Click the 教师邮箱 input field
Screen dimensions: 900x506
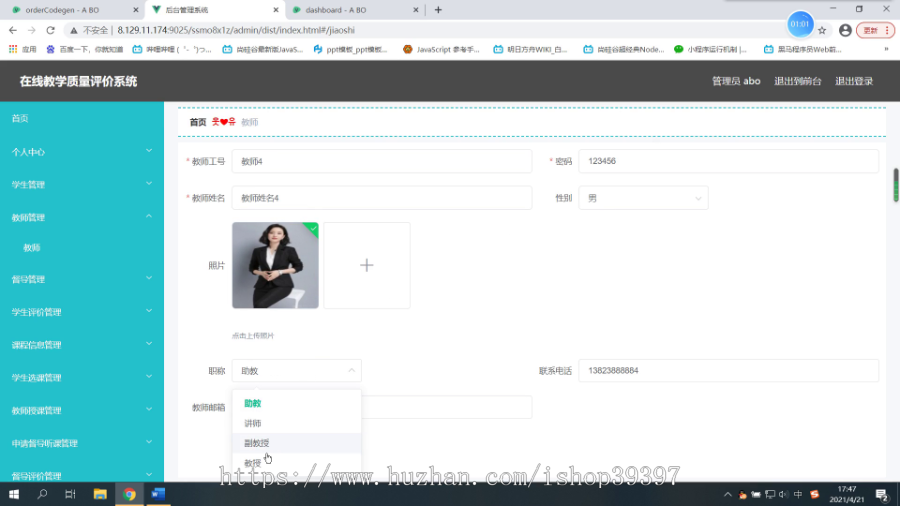(x=382, y=407)
